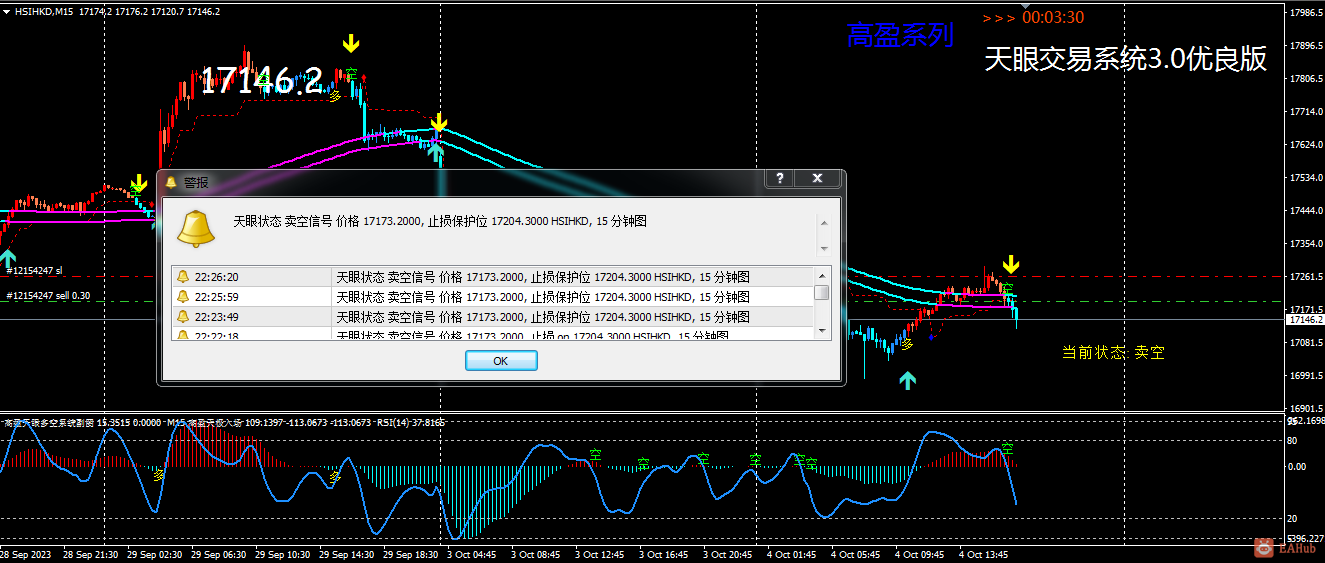Screen dimensions: 1325x563
Task: Click 17986.2 on the price scale
Action: coord(1307,13)
